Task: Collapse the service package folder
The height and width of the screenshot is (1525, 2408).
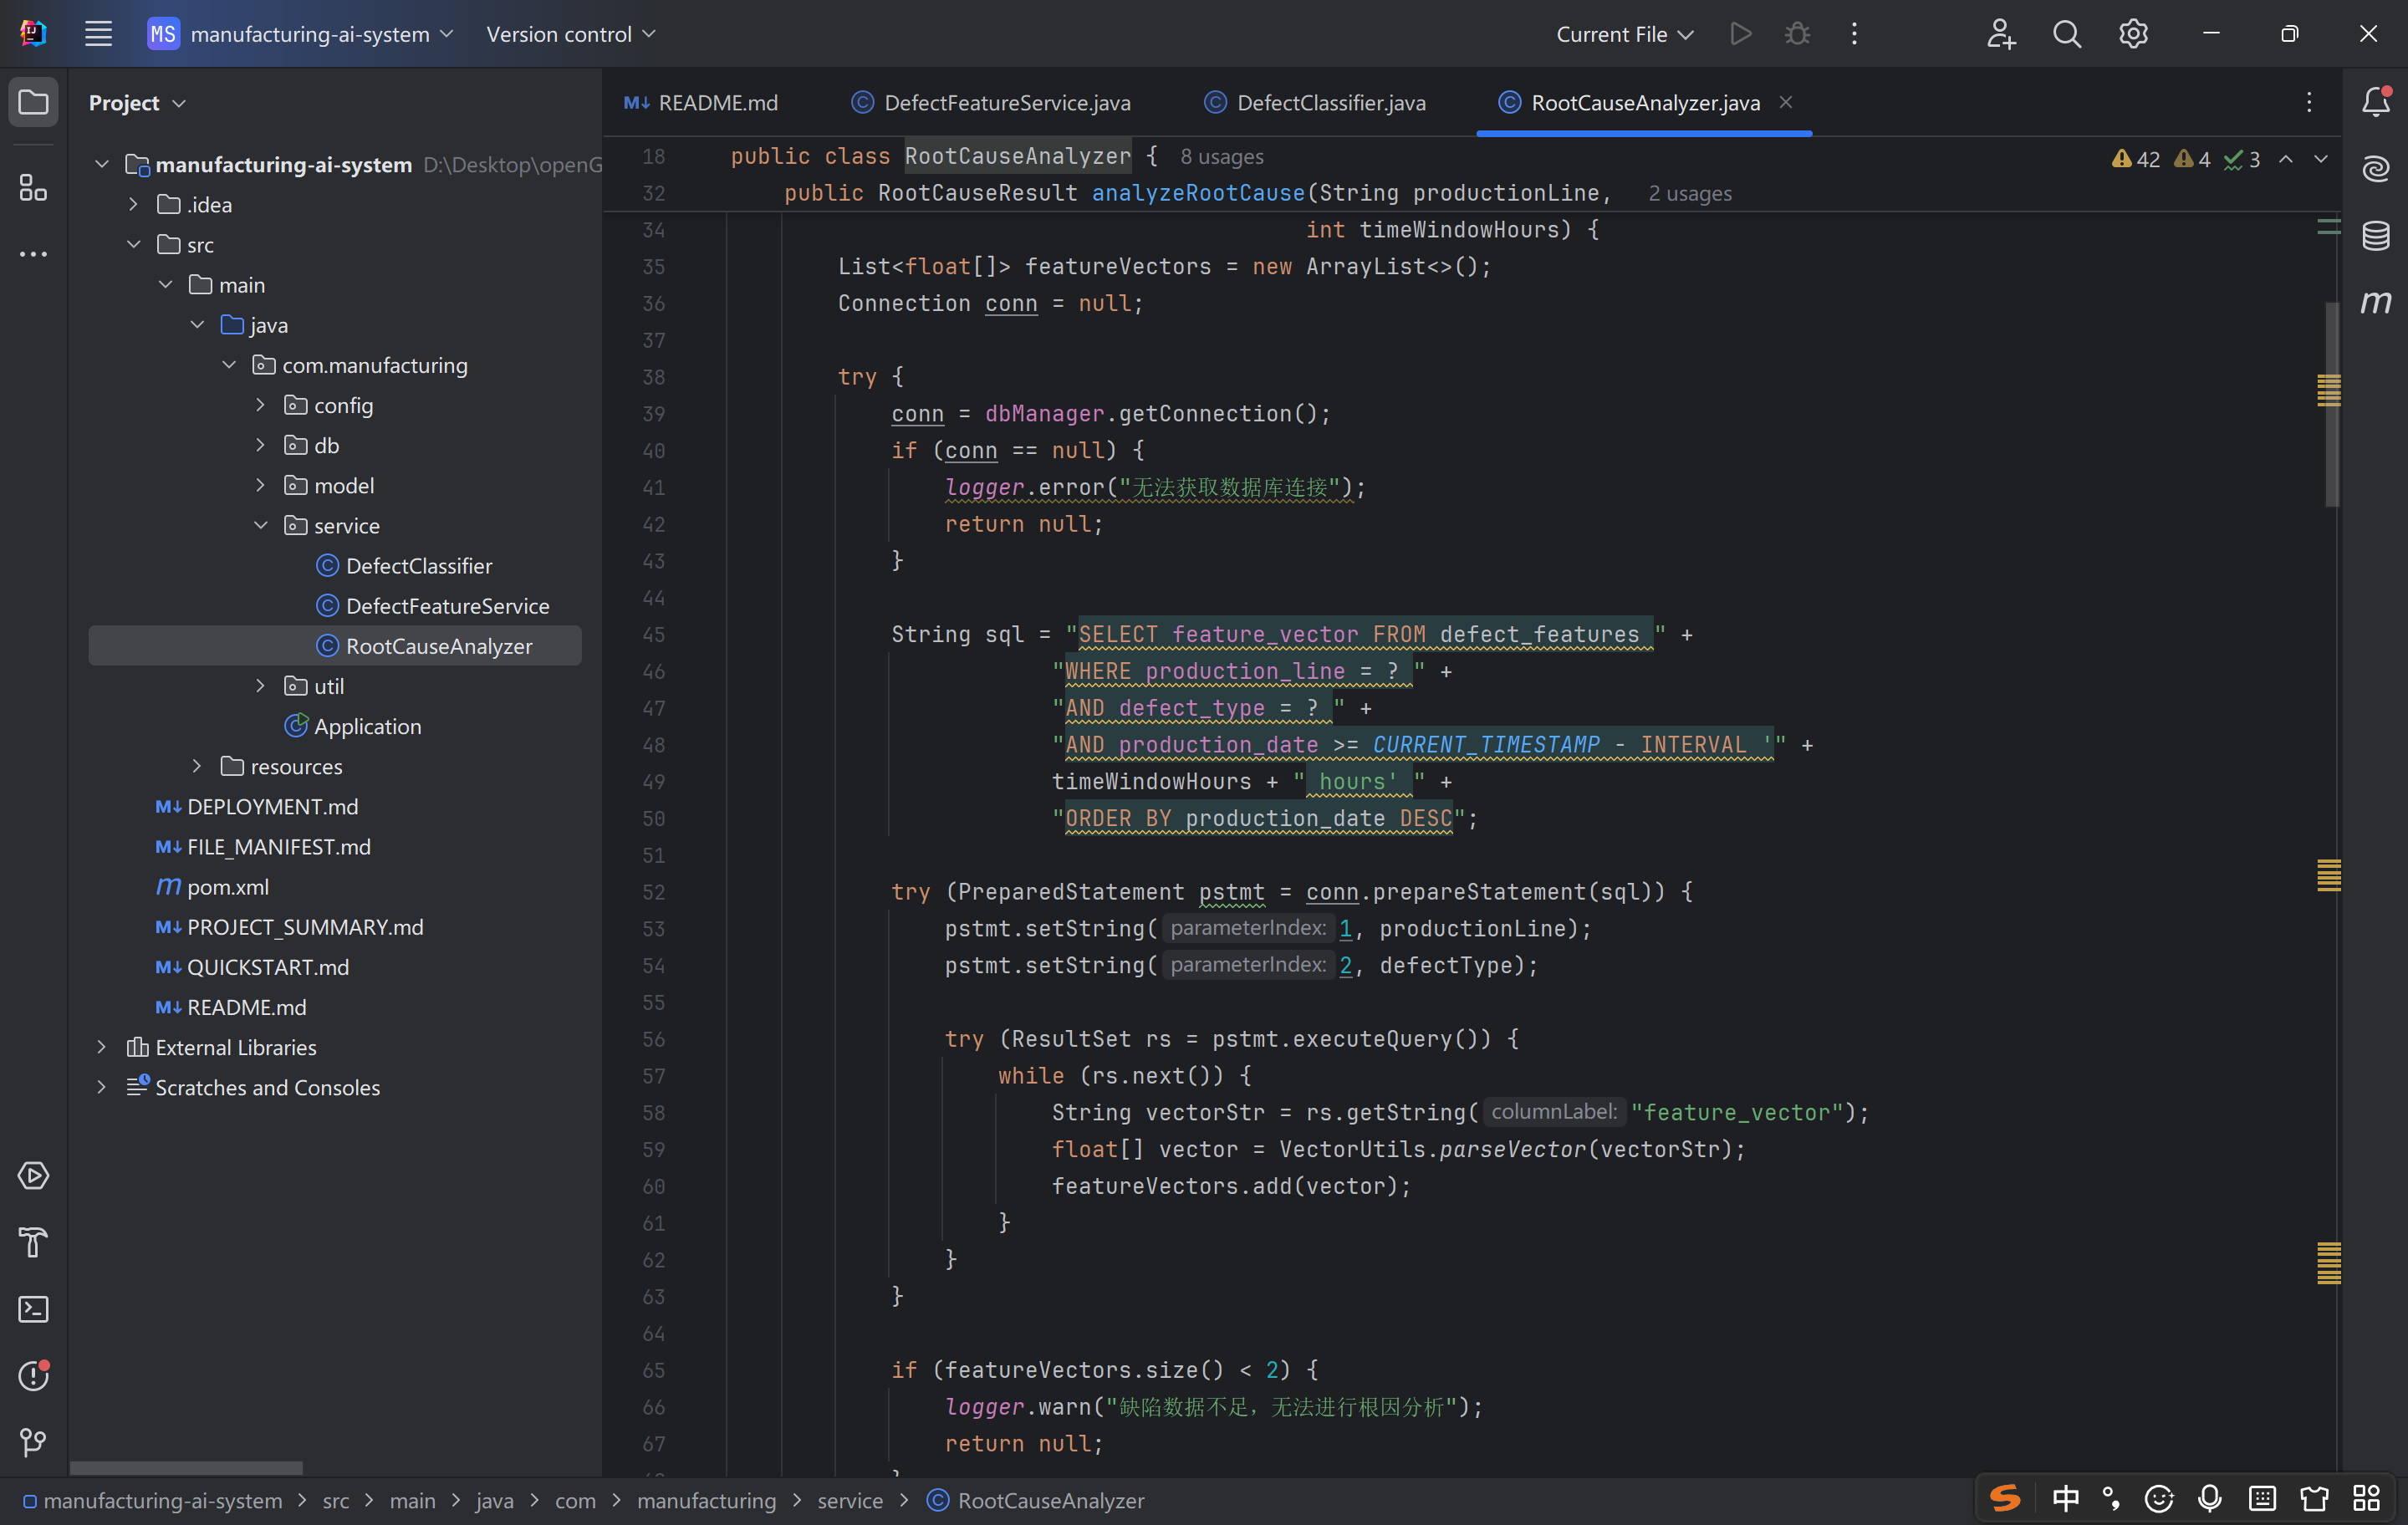Action: pos(260,525)
